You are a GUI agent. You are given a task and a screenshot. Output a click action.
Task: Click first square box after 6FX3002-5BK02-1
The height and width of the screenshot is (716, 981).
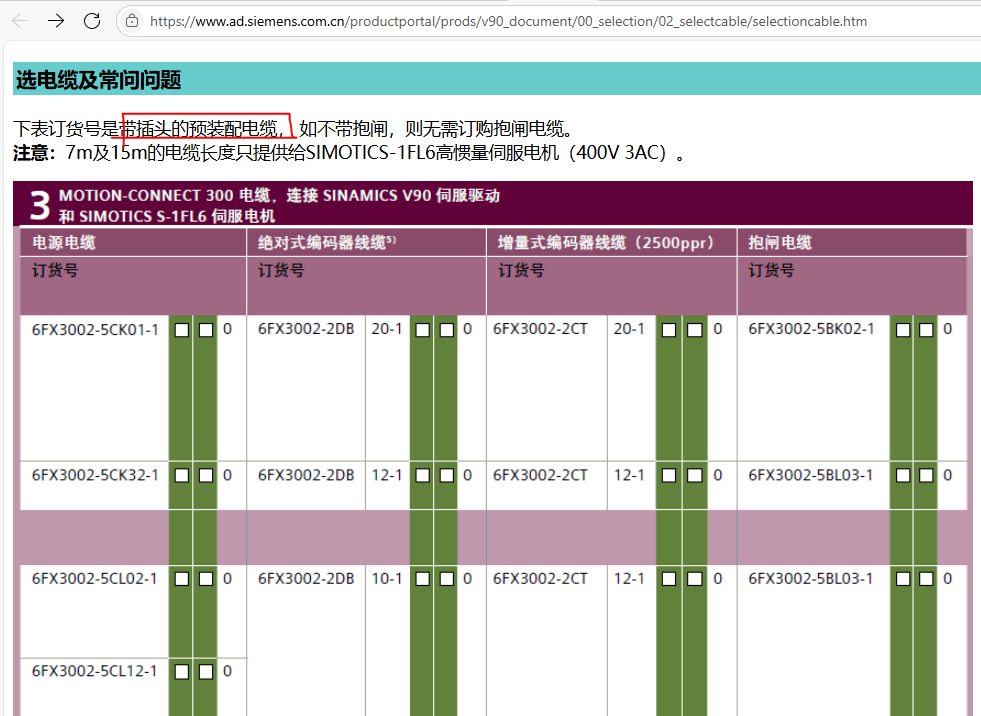[x=903, y=330]
